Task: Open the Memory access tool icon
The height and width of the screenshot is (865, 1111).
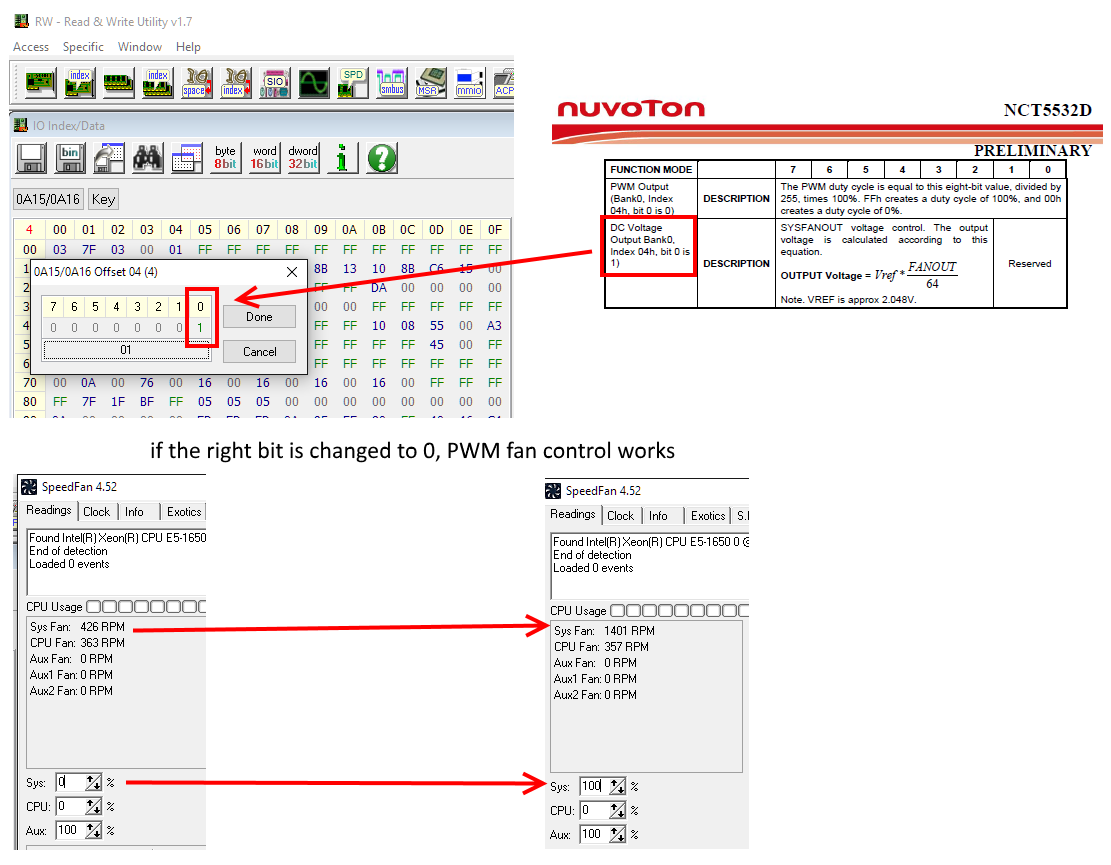Action: point(119,83)
